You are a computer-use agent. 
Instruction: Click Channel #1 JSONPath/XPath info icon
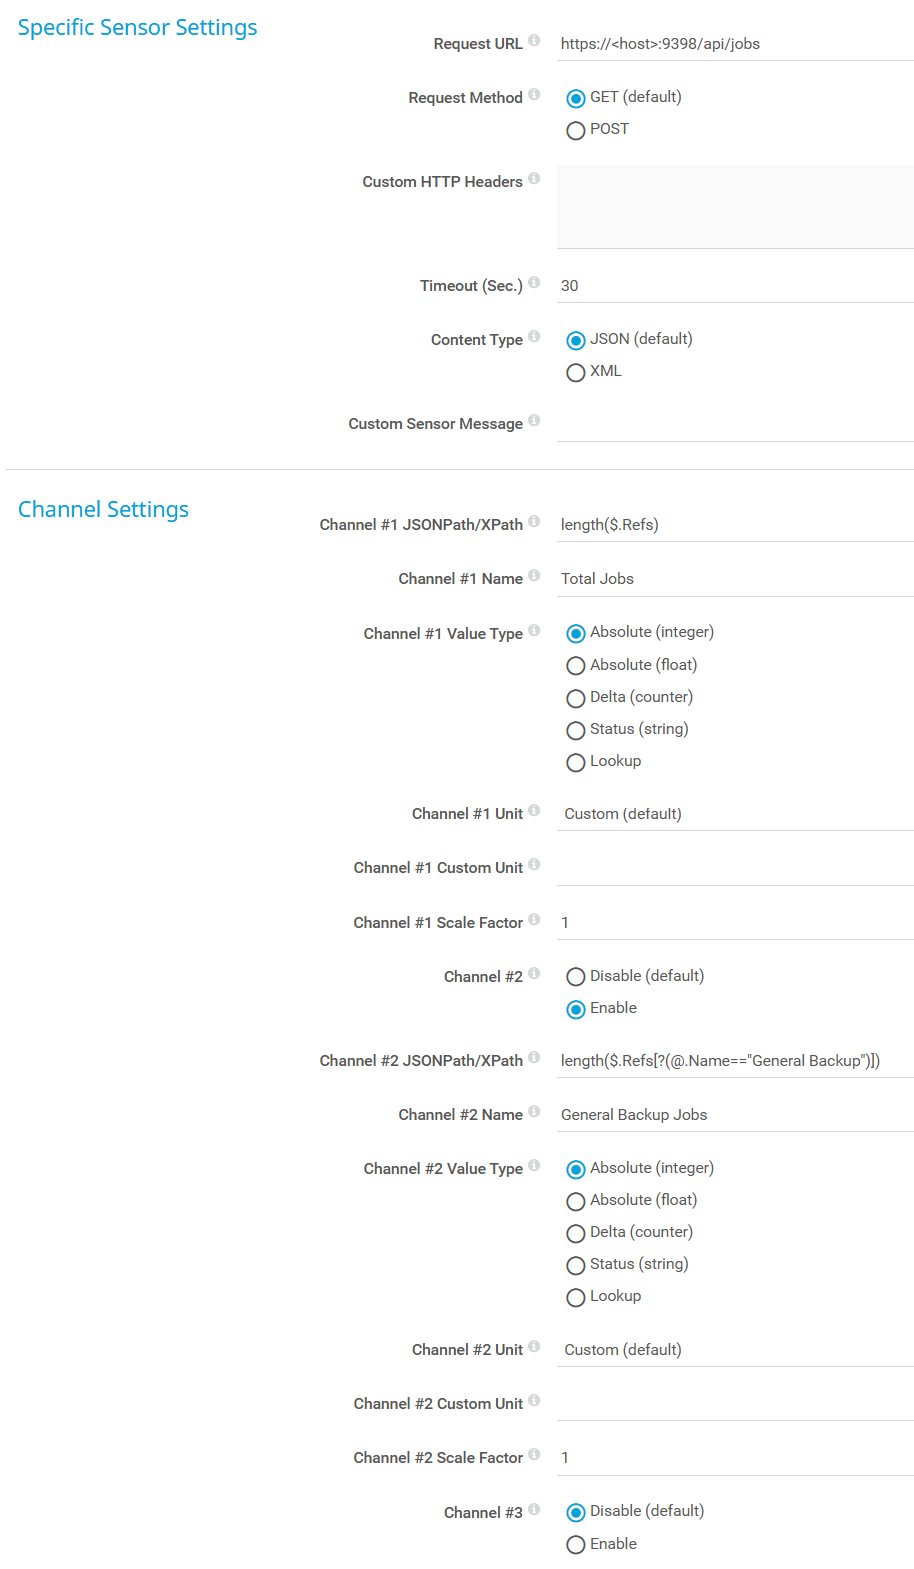[534, 521]
